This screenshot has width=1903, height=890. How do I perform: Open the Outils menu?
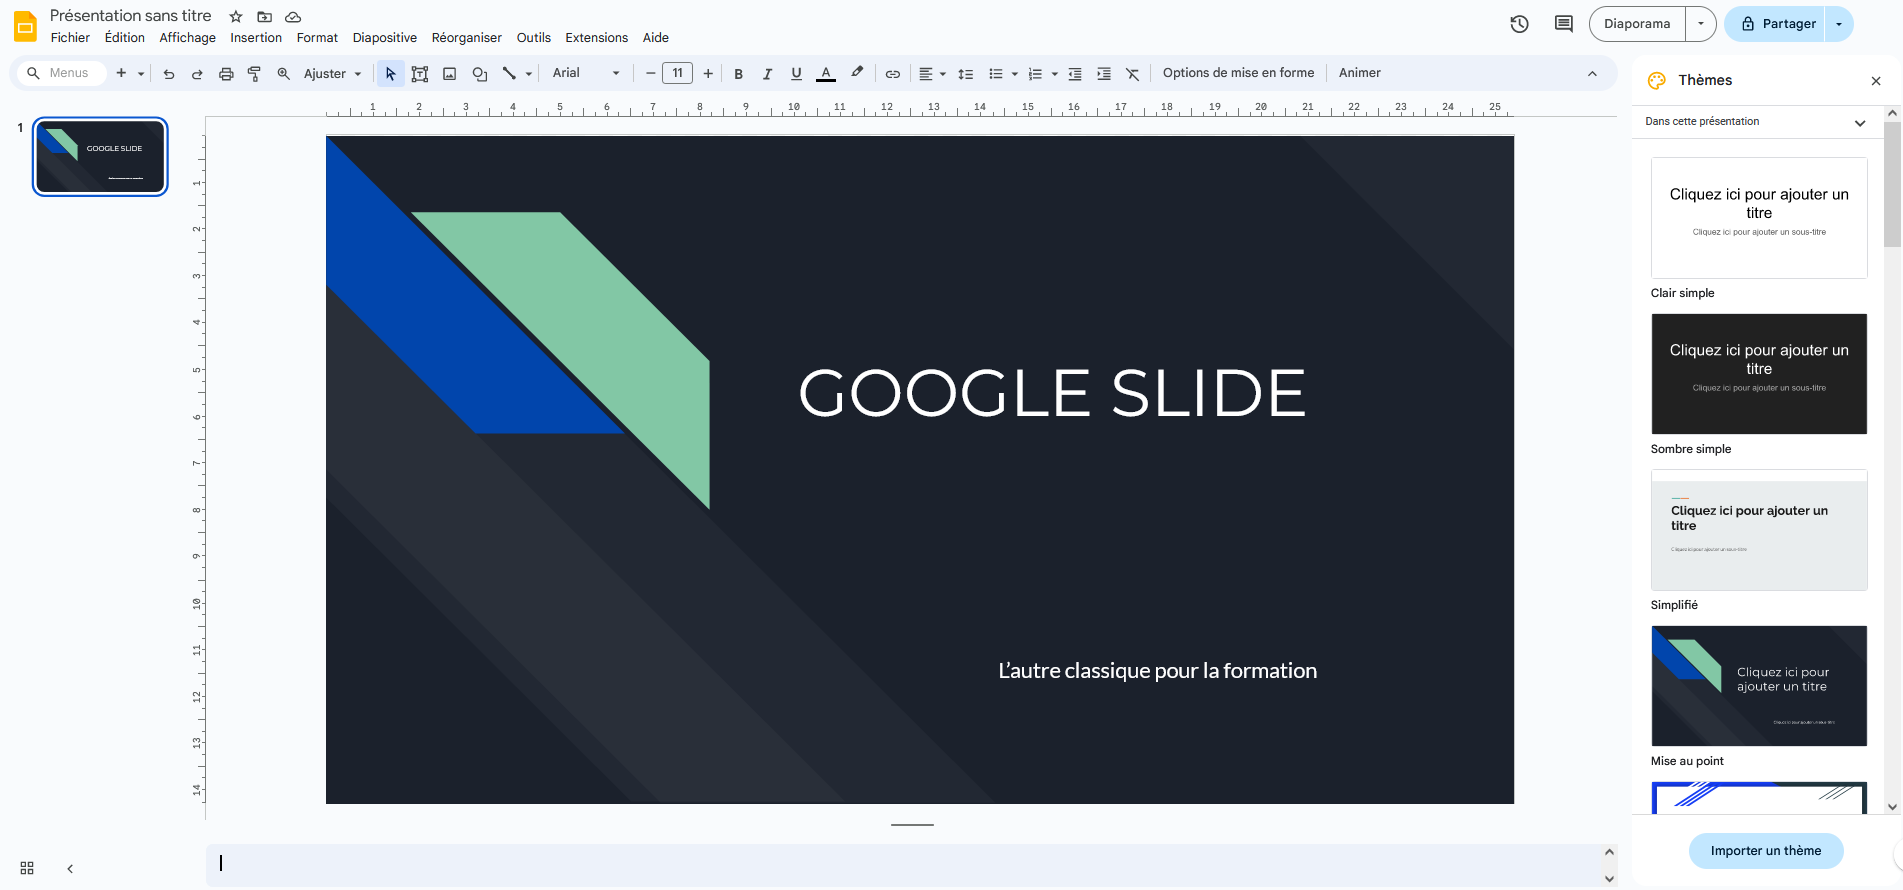(x=534, y=38)
